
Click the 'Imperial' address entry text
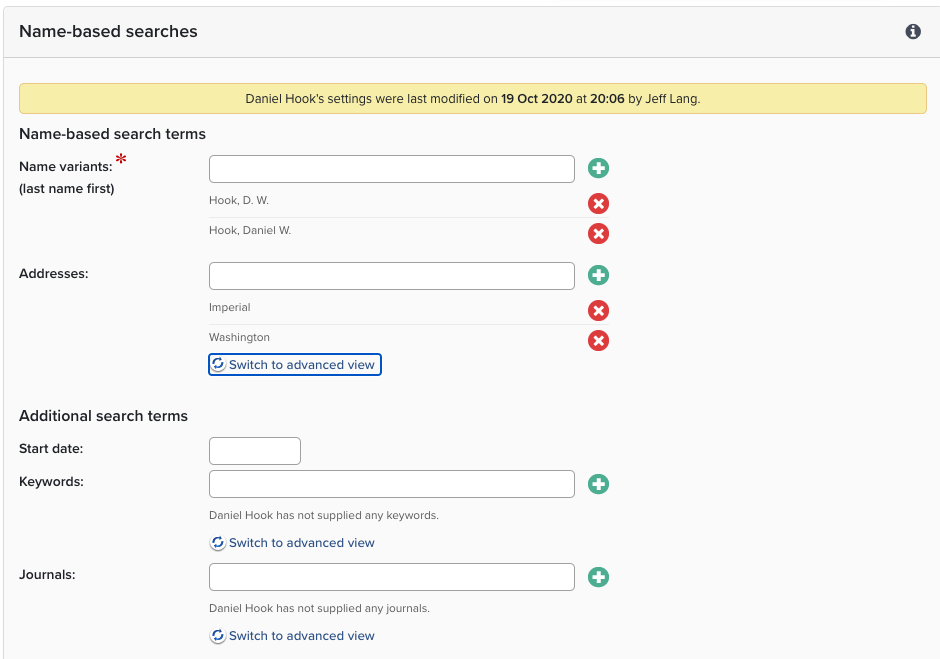tap(230, 308)
